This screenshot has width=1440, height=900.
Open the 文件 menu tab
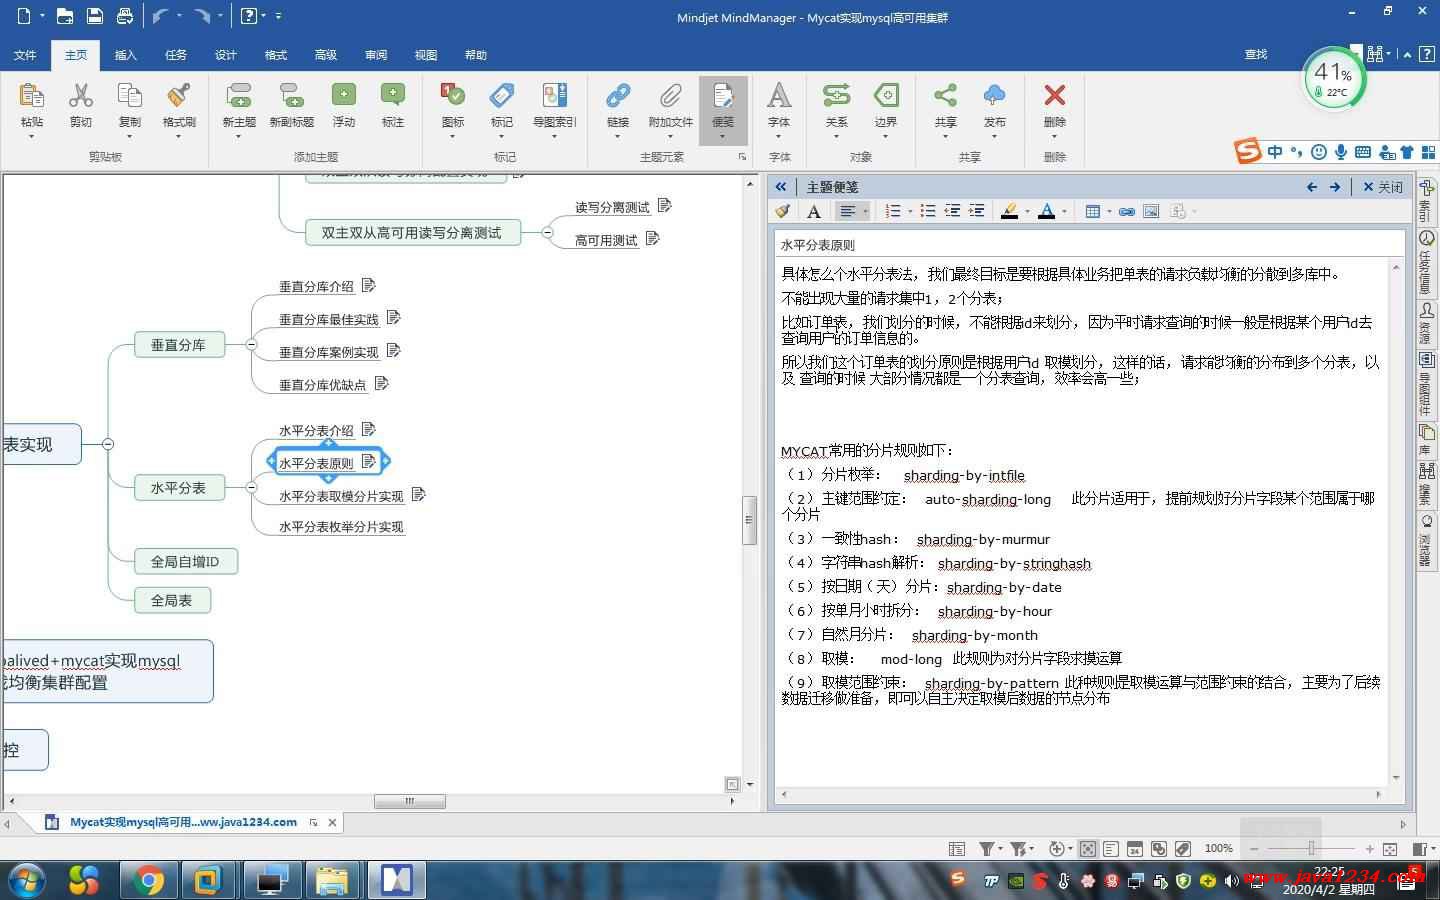click(25, 55)
